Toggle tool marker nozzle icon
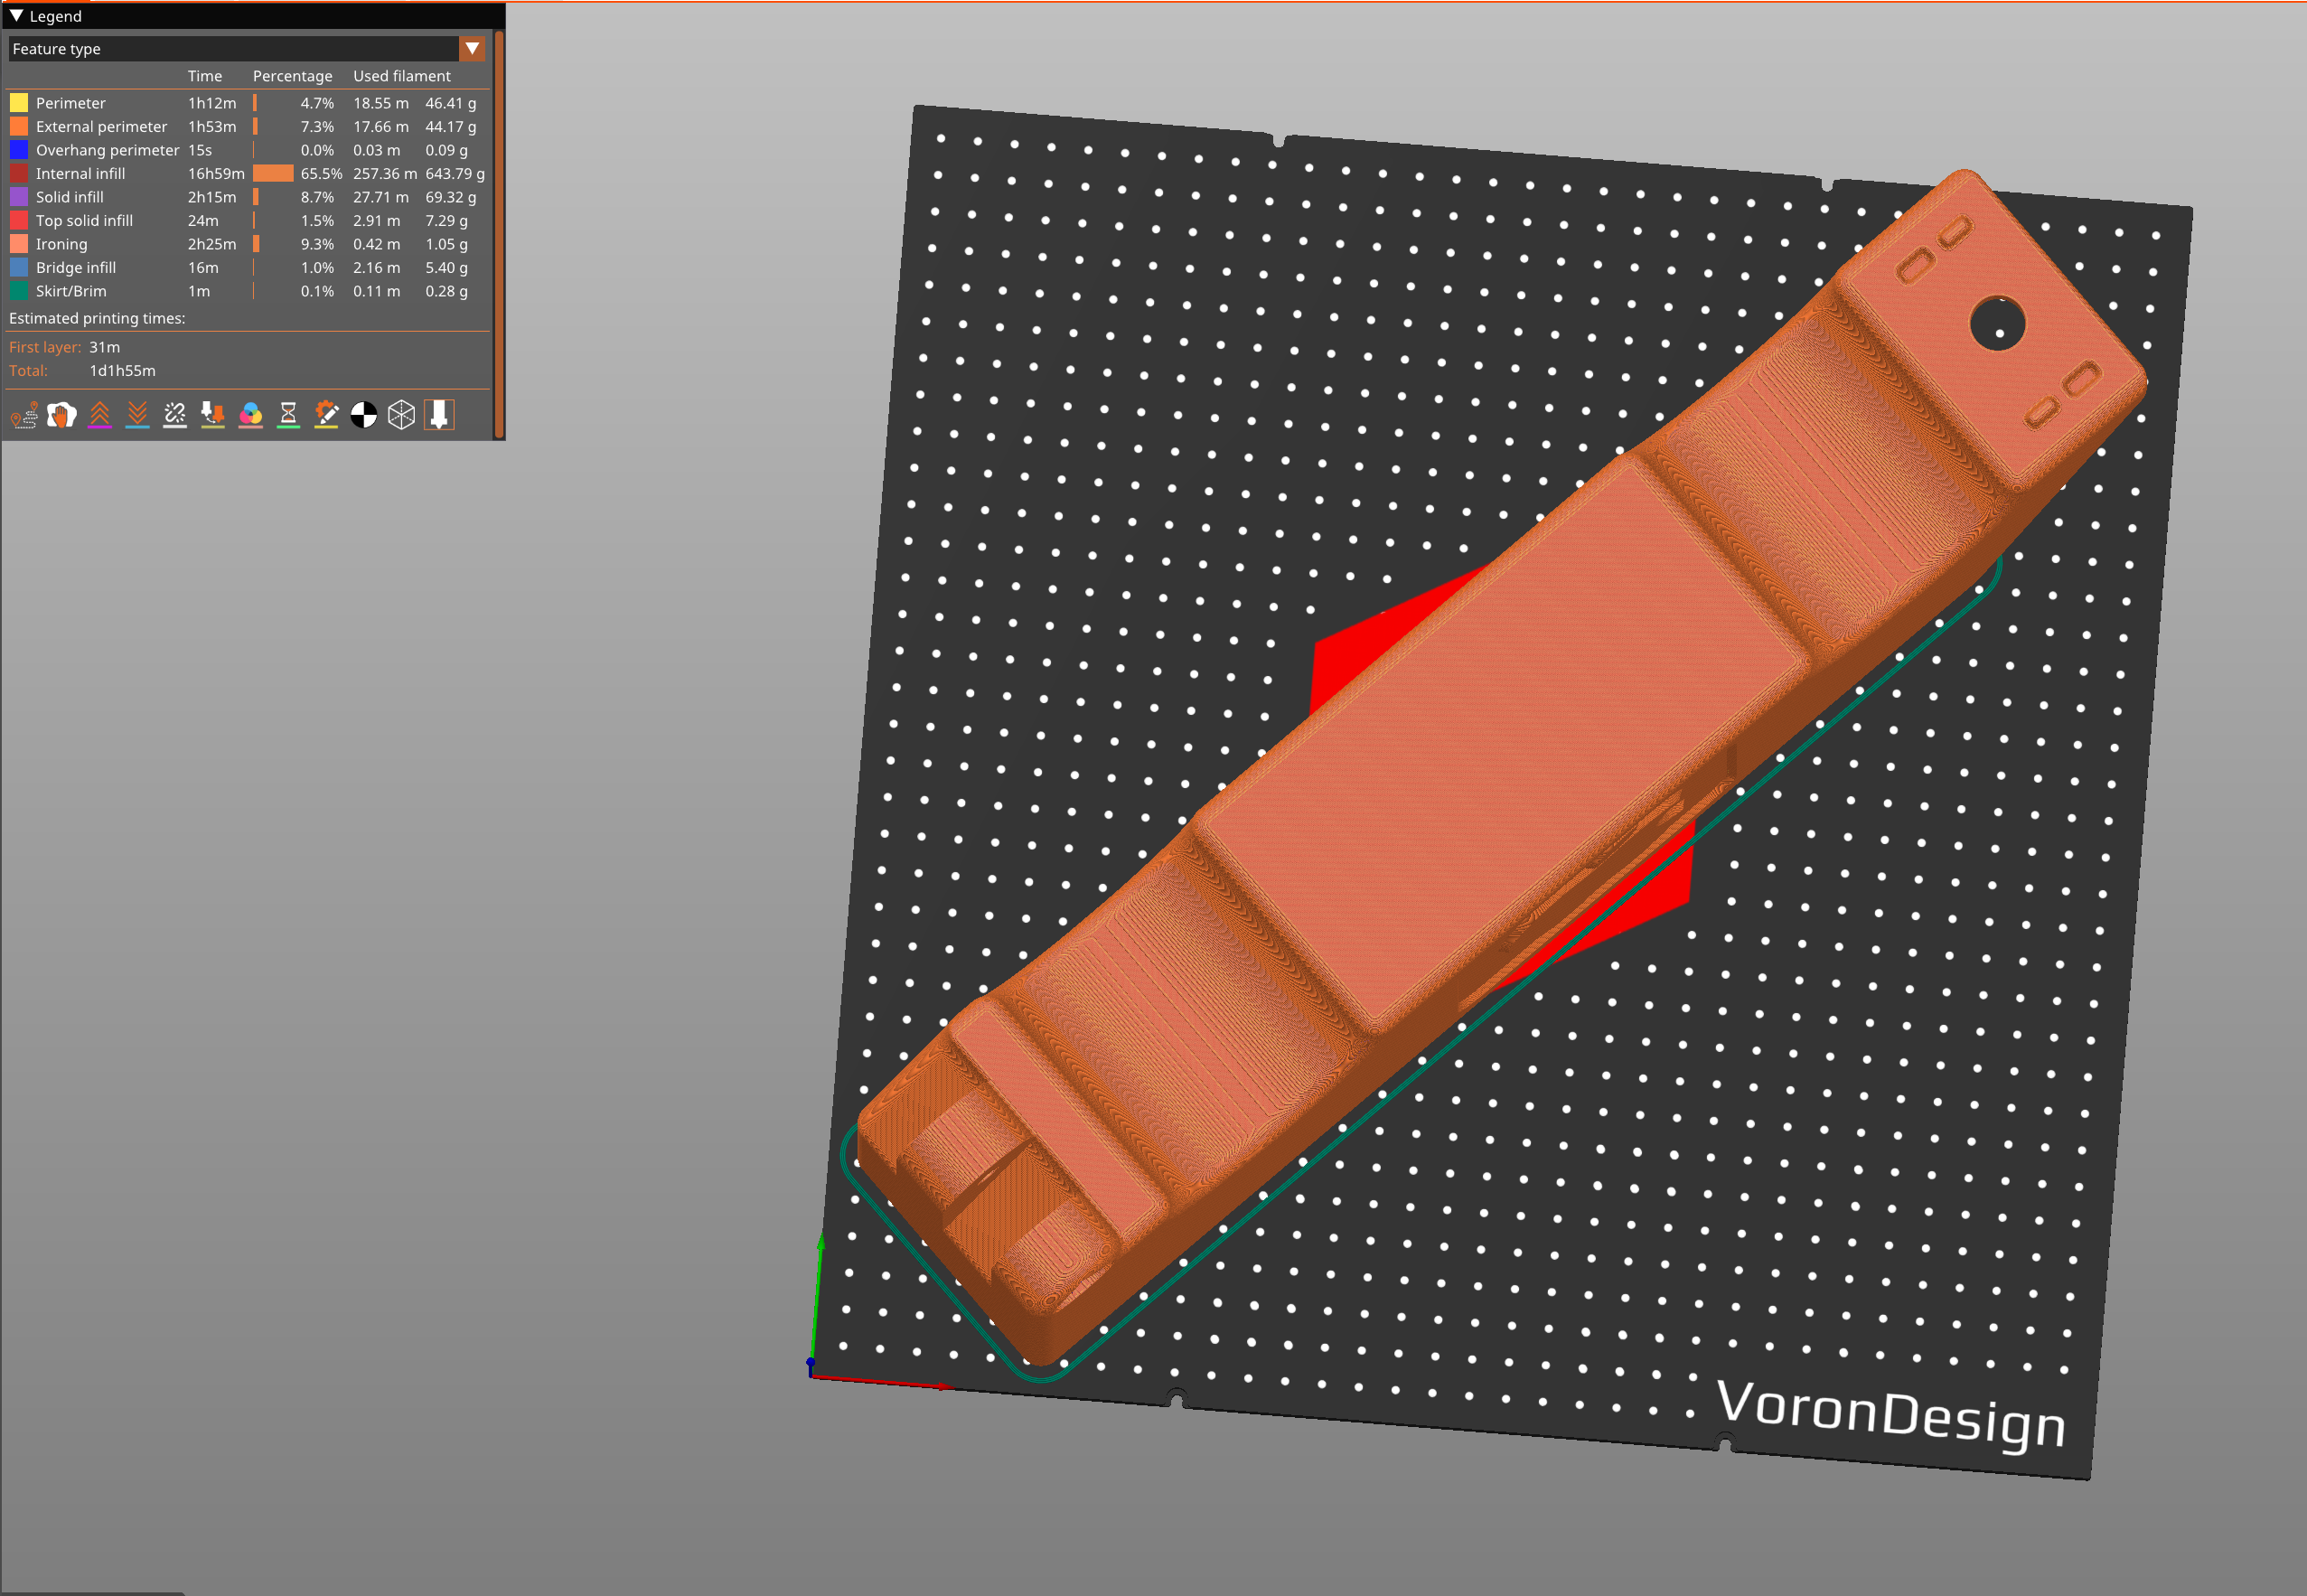Screen dimensions: 2307x1596 (x=439, y=415)
